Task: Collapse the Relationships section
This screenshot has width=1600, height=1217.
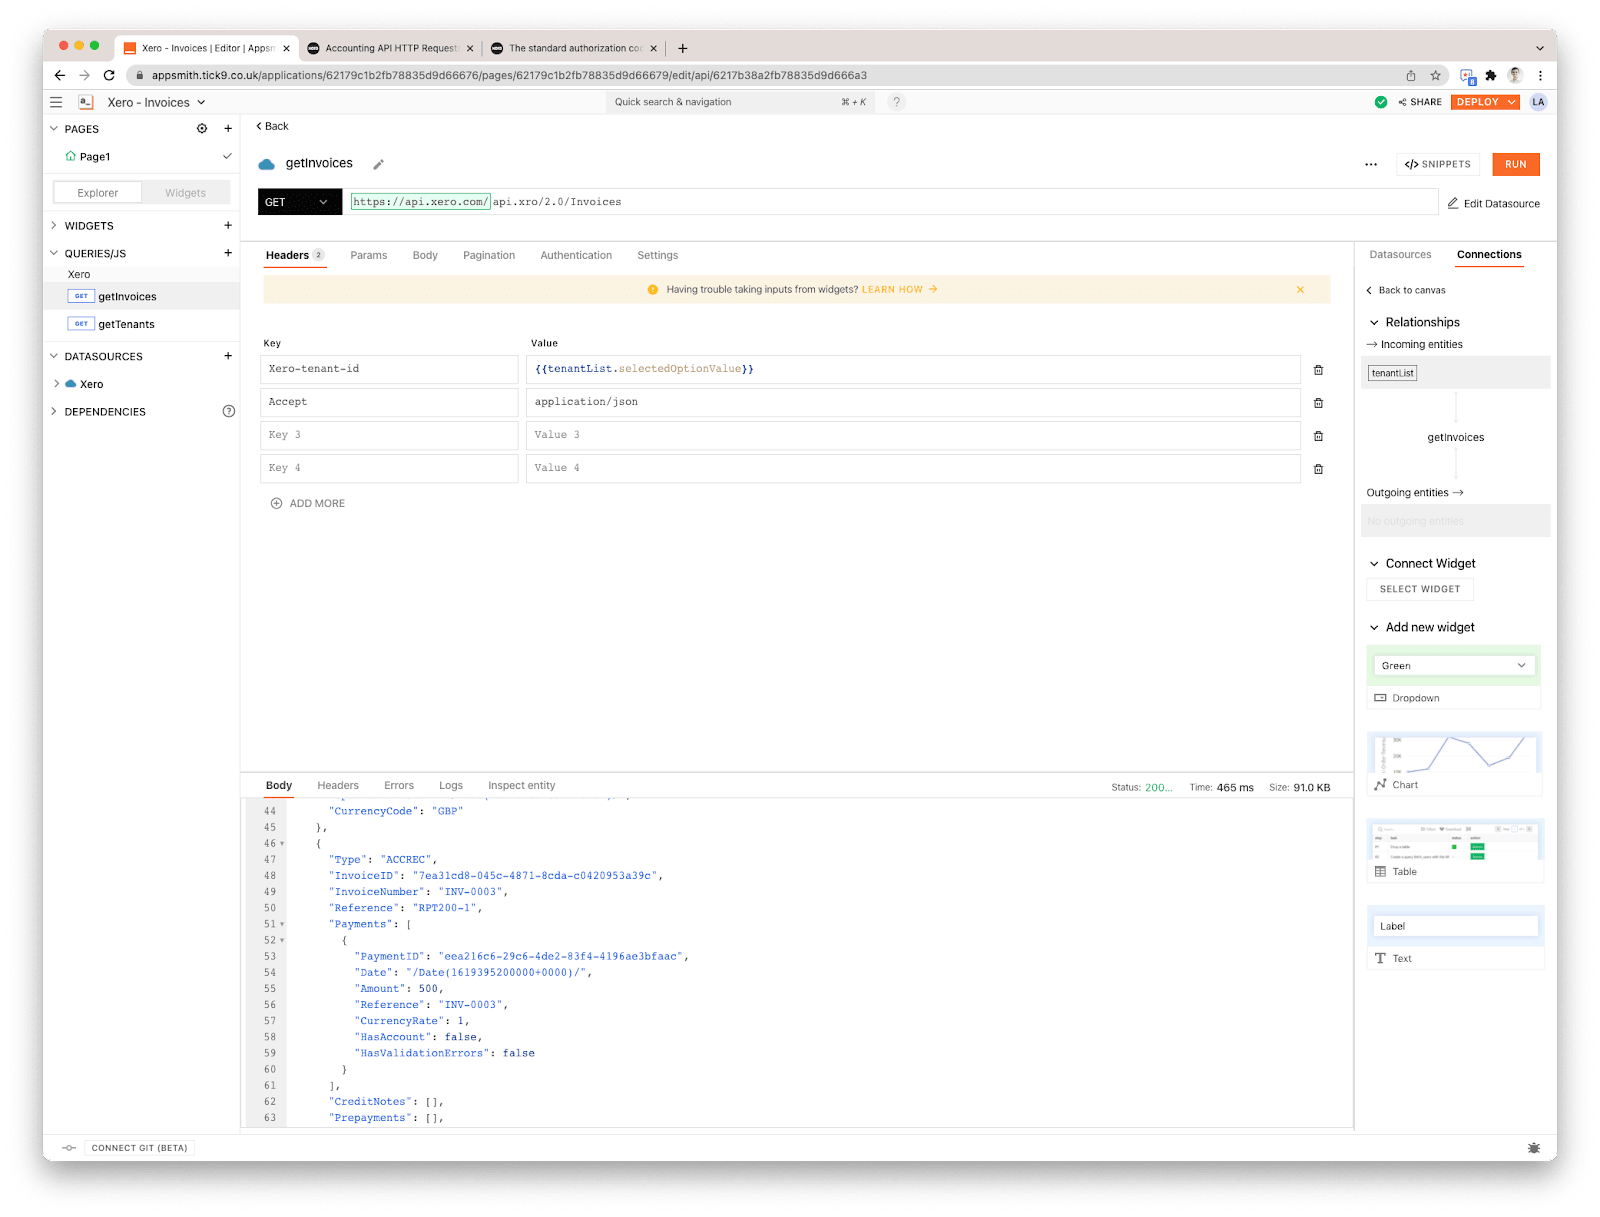Action: pos(1374,322)
